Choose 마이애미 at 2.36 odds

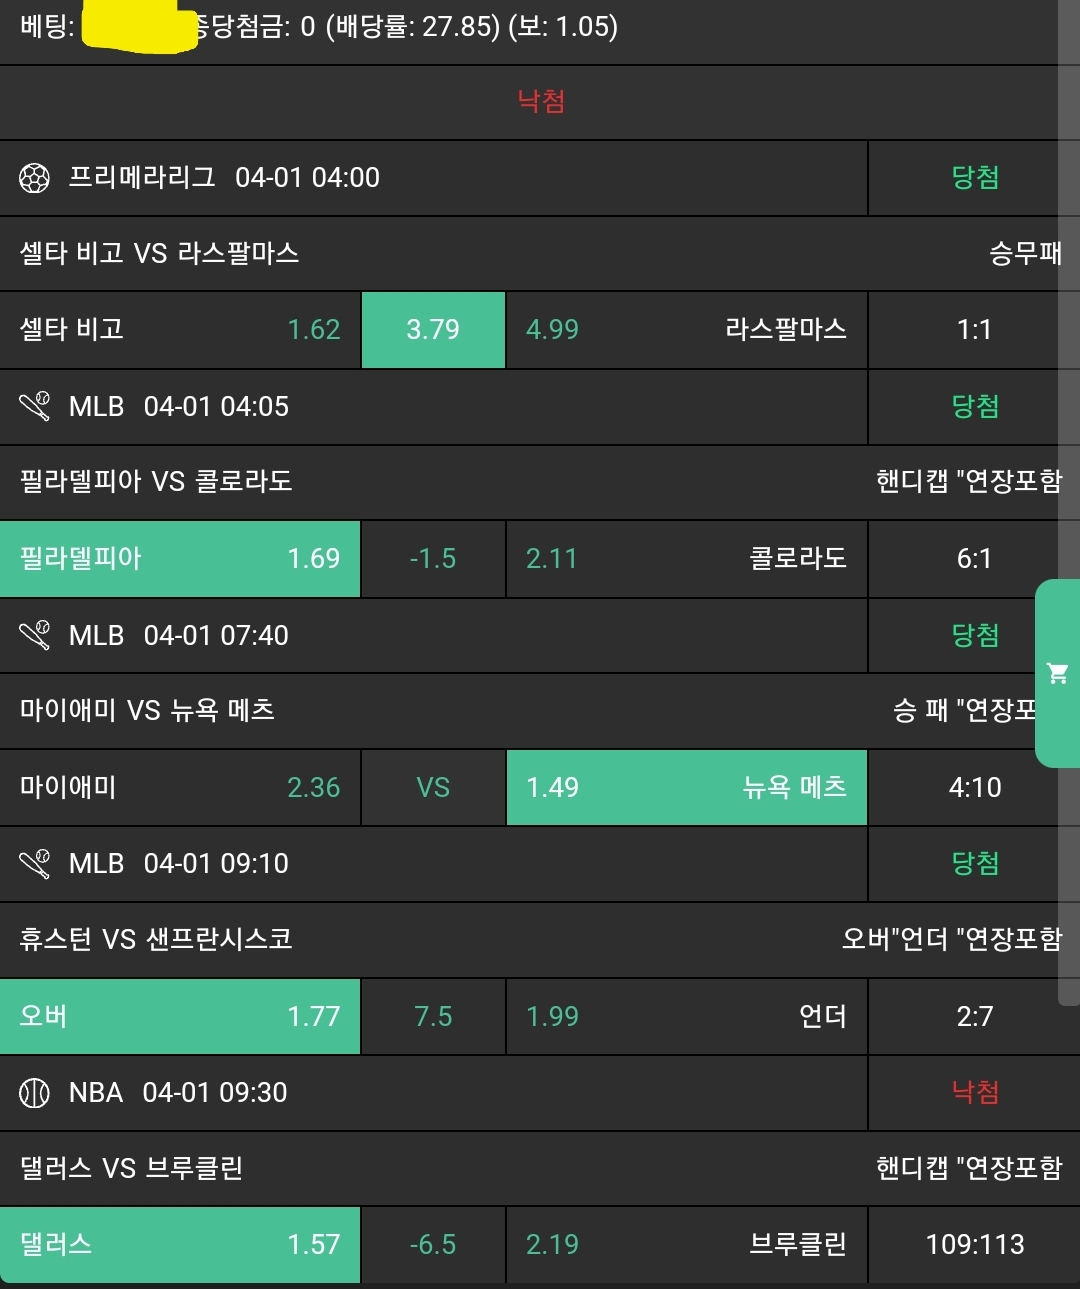180,787
